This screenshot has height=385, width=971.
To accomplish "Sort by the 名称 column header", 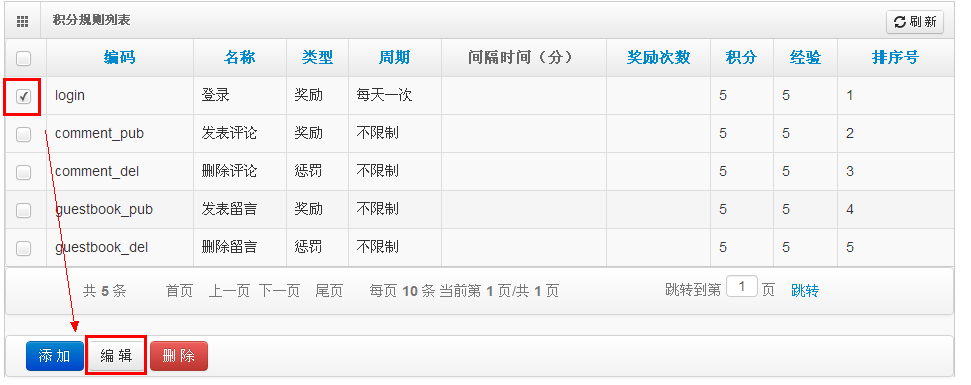I will (x=240, y=58).
